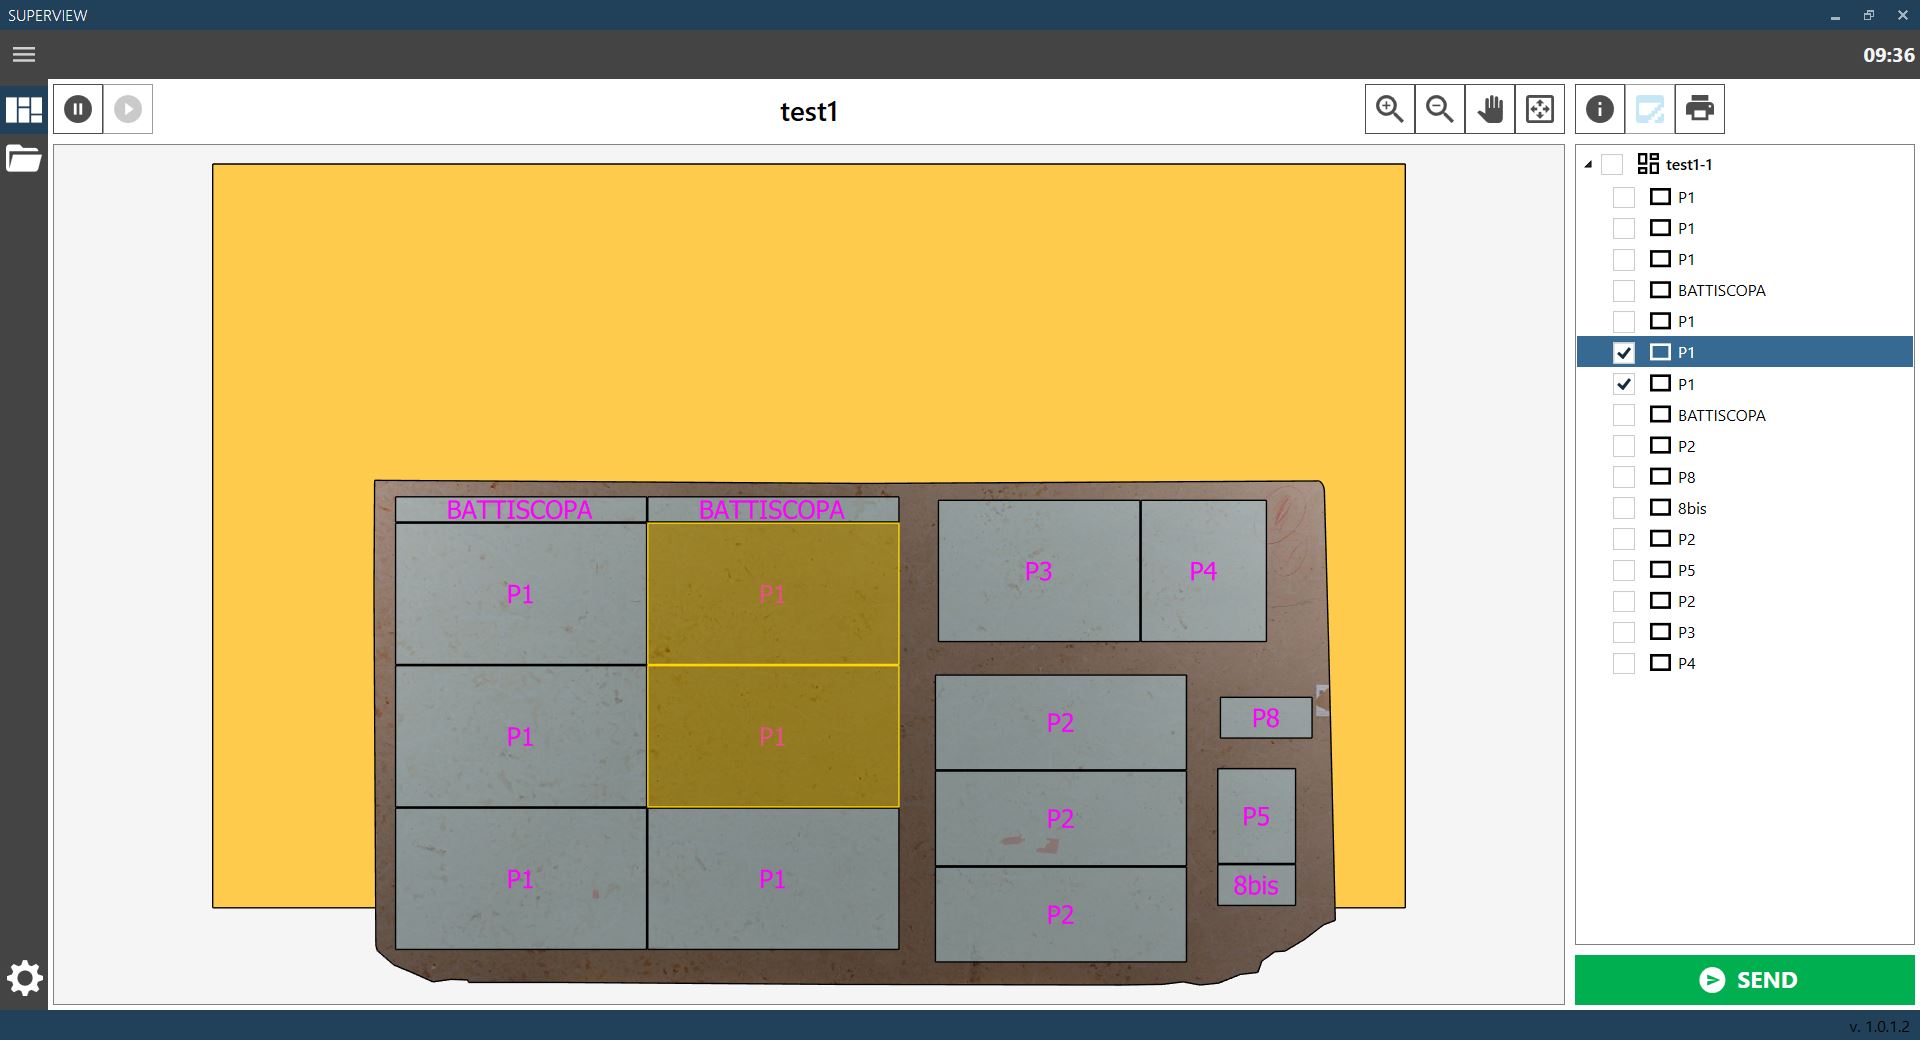Click the P8 piece on the slab
Image resolution: width=1920 pixels, height=1040 pixels.
pos(1265,718)
